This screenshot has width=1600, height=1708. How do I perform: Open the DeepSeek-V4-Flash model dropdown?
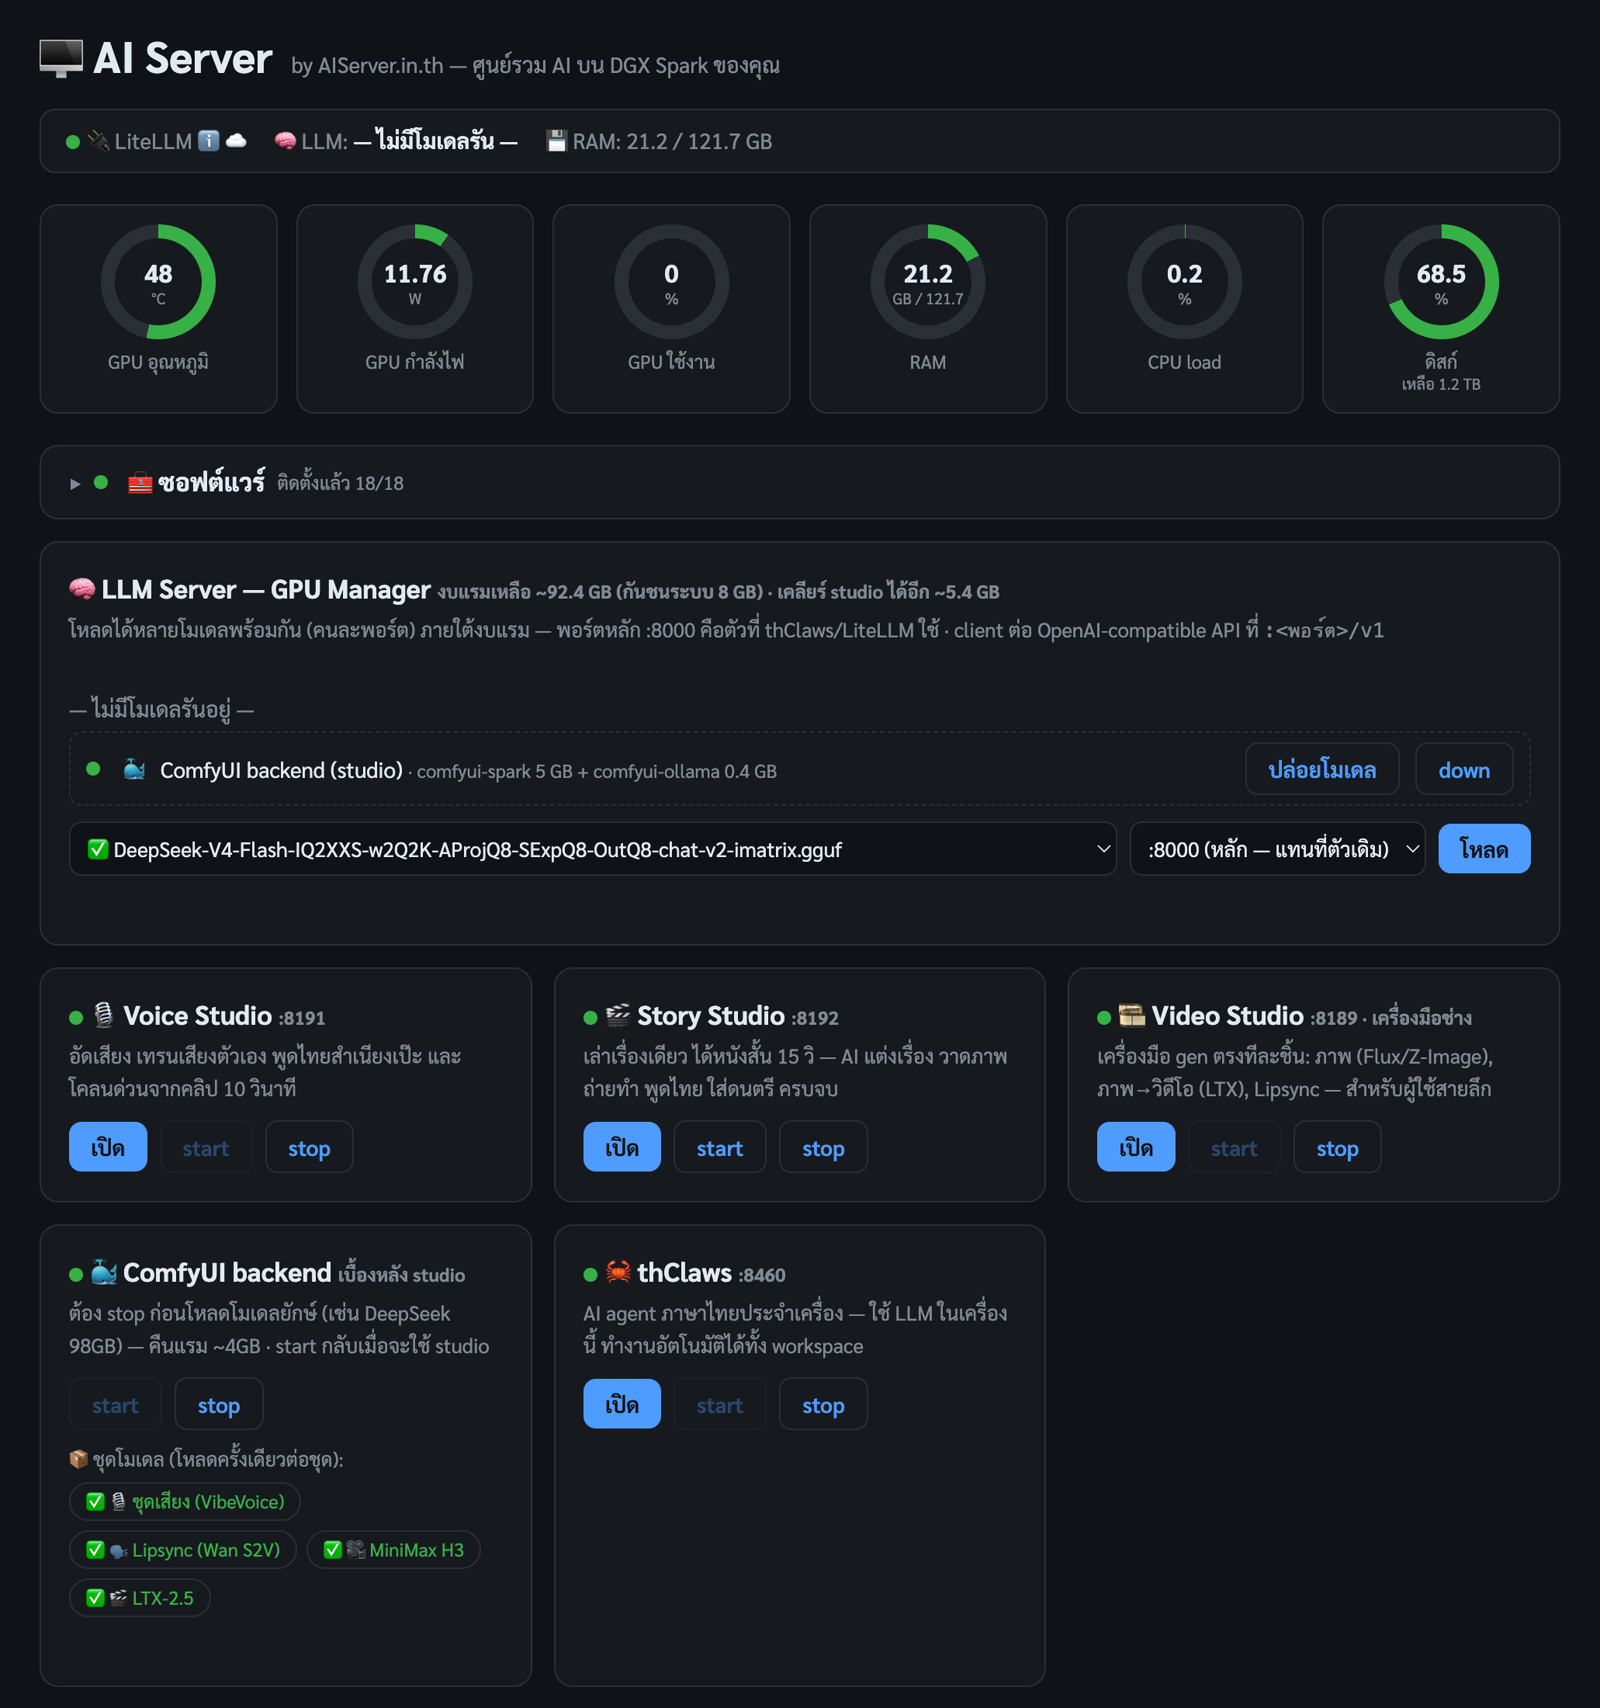(x=592, y=849)
